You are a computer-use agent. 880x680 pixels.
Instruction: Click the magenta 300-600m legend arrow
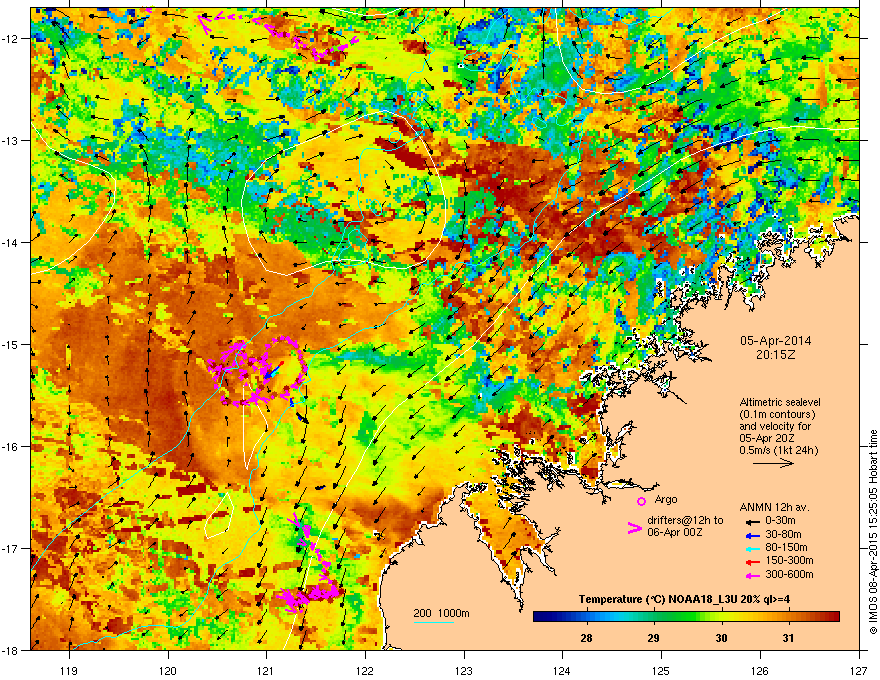(x=752, y=575)
